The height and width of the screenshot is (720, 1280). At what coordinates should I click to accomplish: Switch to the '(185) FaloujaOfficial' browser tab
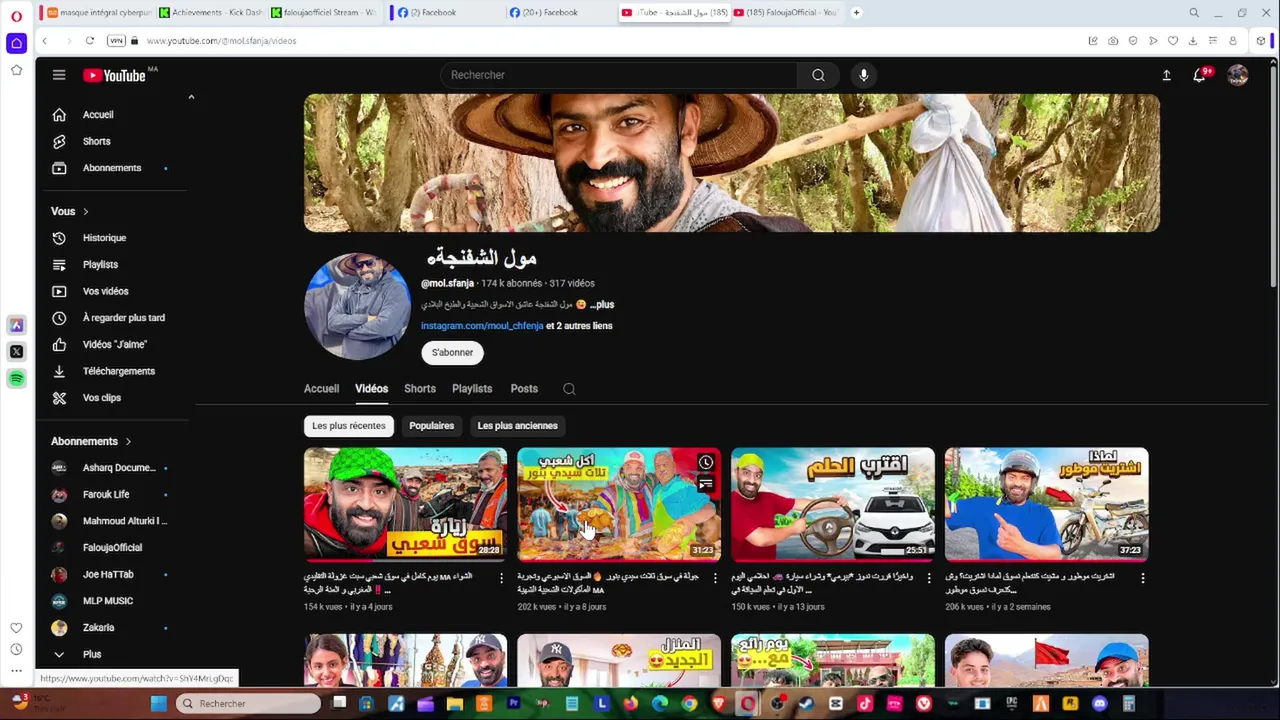pyautogui.click(x=788, y=12)
